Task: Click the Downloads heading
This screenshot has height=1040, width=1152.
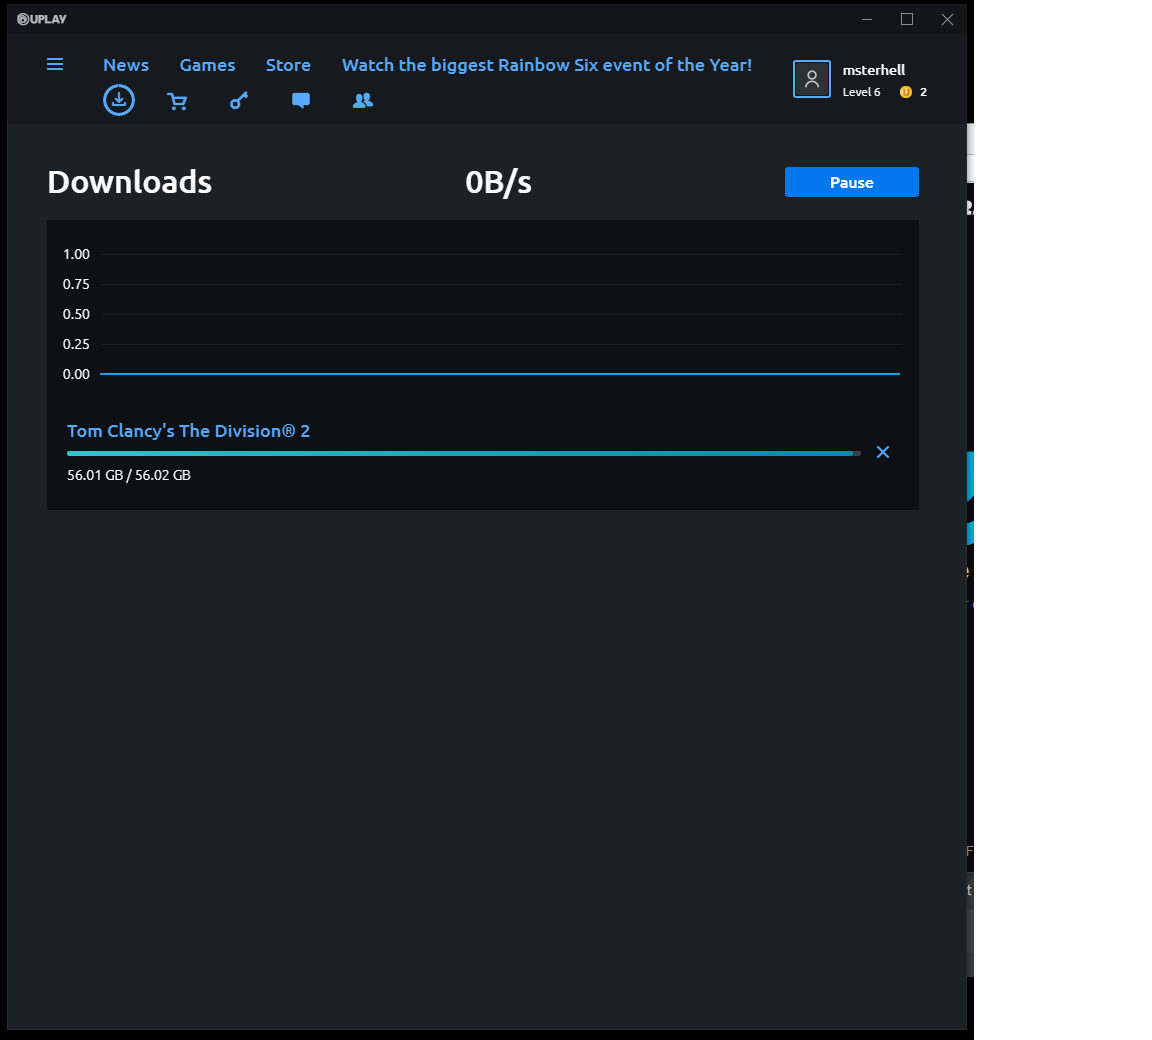Action: [129, 182]
